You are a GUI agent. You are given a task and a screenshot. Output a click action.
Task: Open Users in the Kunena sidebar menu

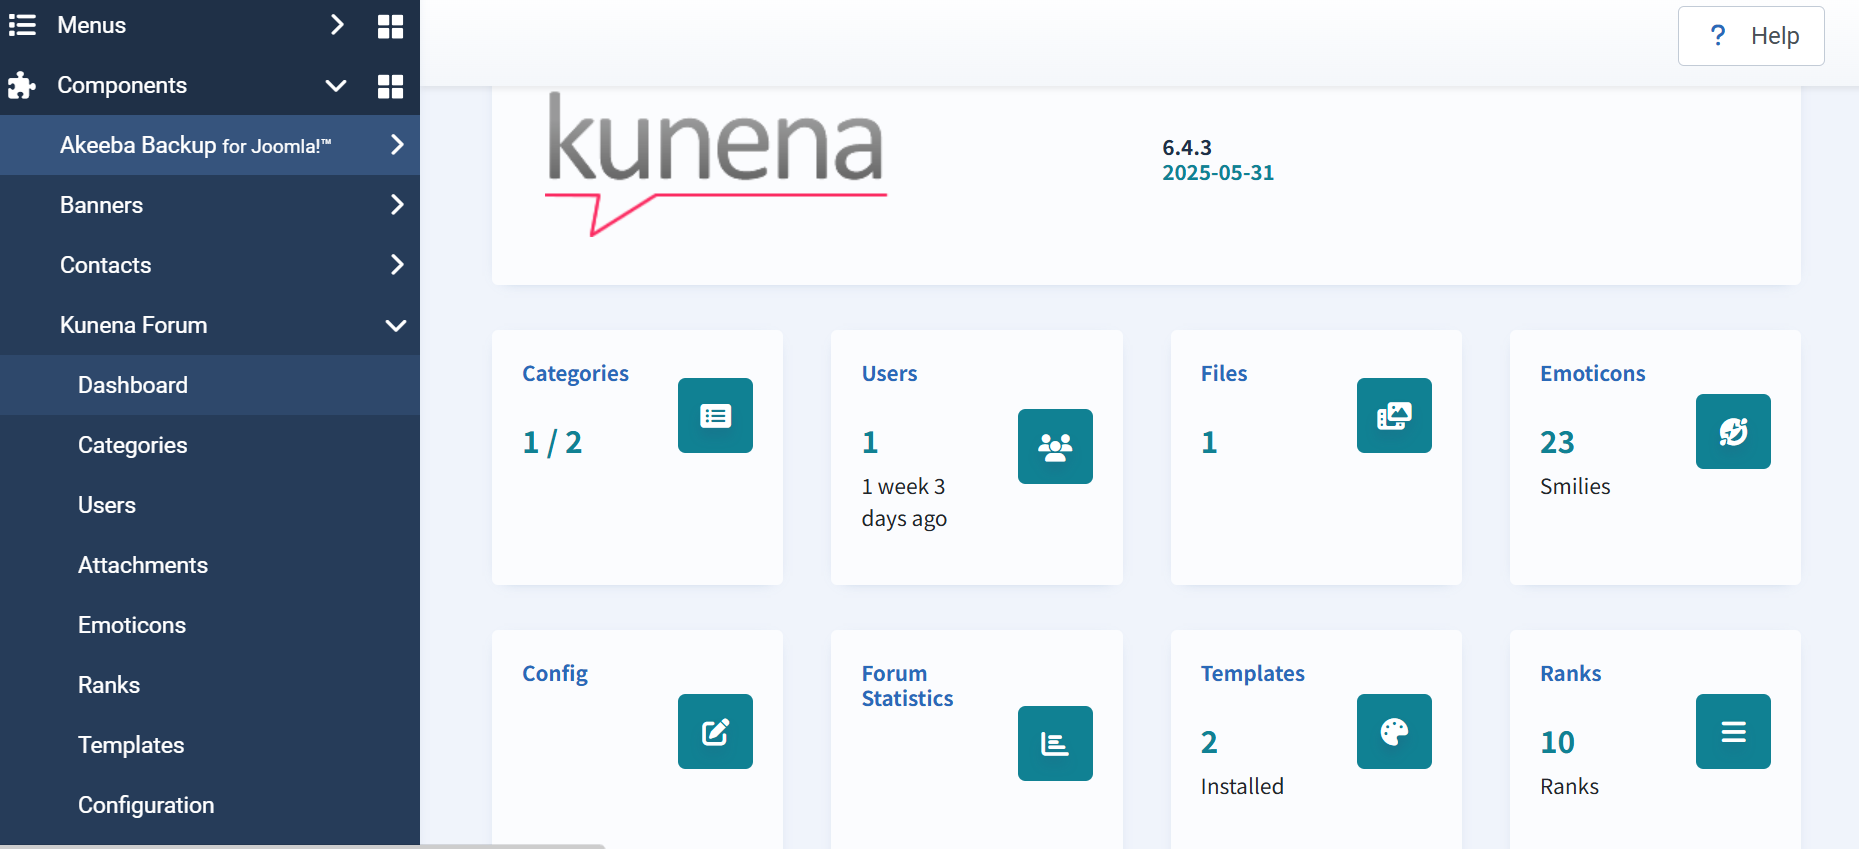point(210,505)
